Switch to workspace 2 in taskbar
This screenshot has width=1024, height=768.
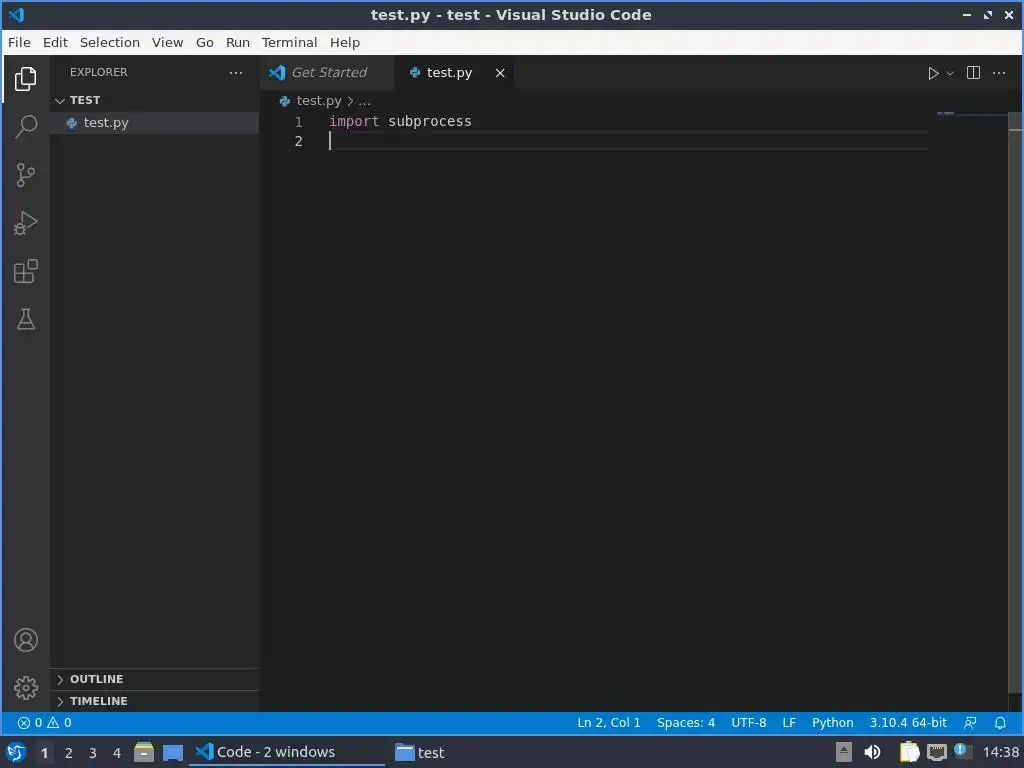69,753
